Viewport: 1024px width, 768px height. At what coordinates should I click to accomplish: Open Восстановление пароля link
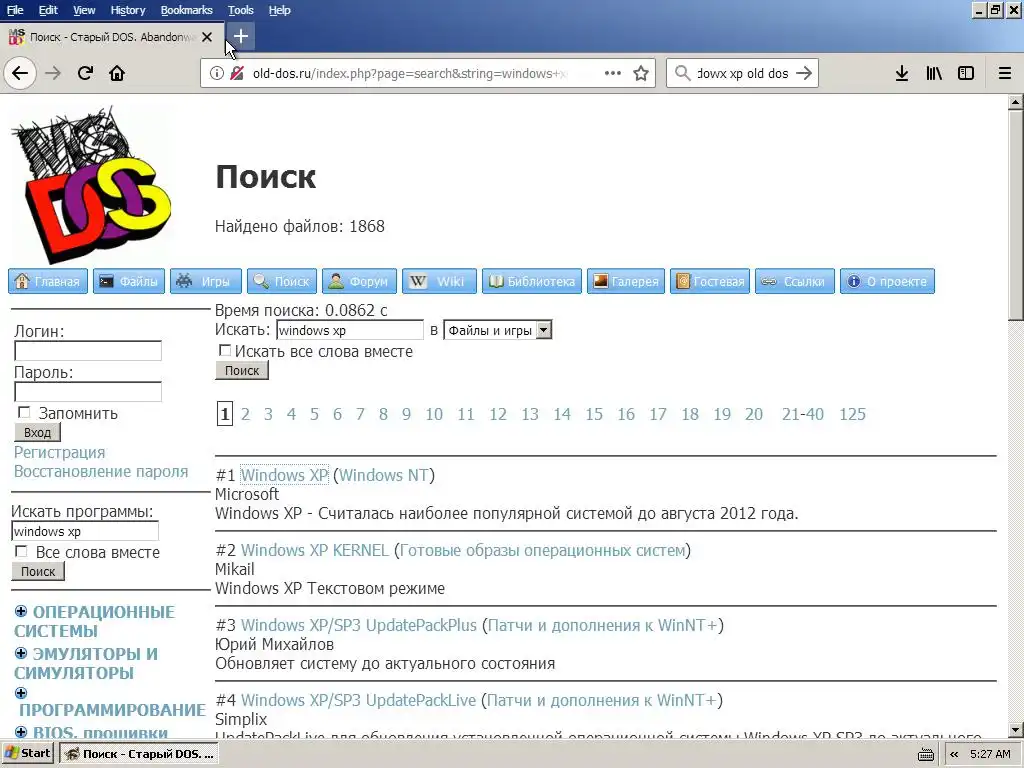[101, 472]
